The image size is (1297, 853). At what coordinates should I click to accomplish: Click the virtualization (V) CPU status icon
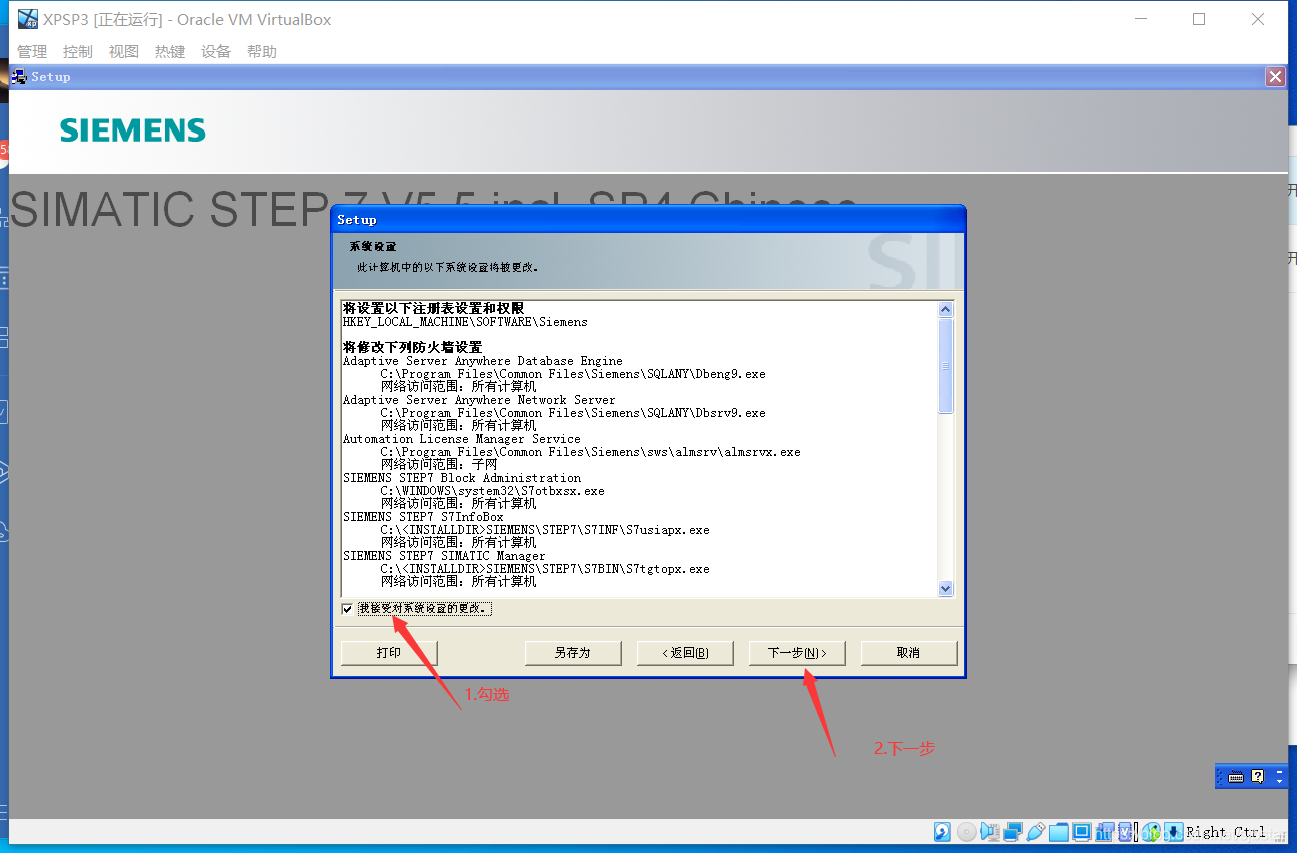tap(1126, 832)
